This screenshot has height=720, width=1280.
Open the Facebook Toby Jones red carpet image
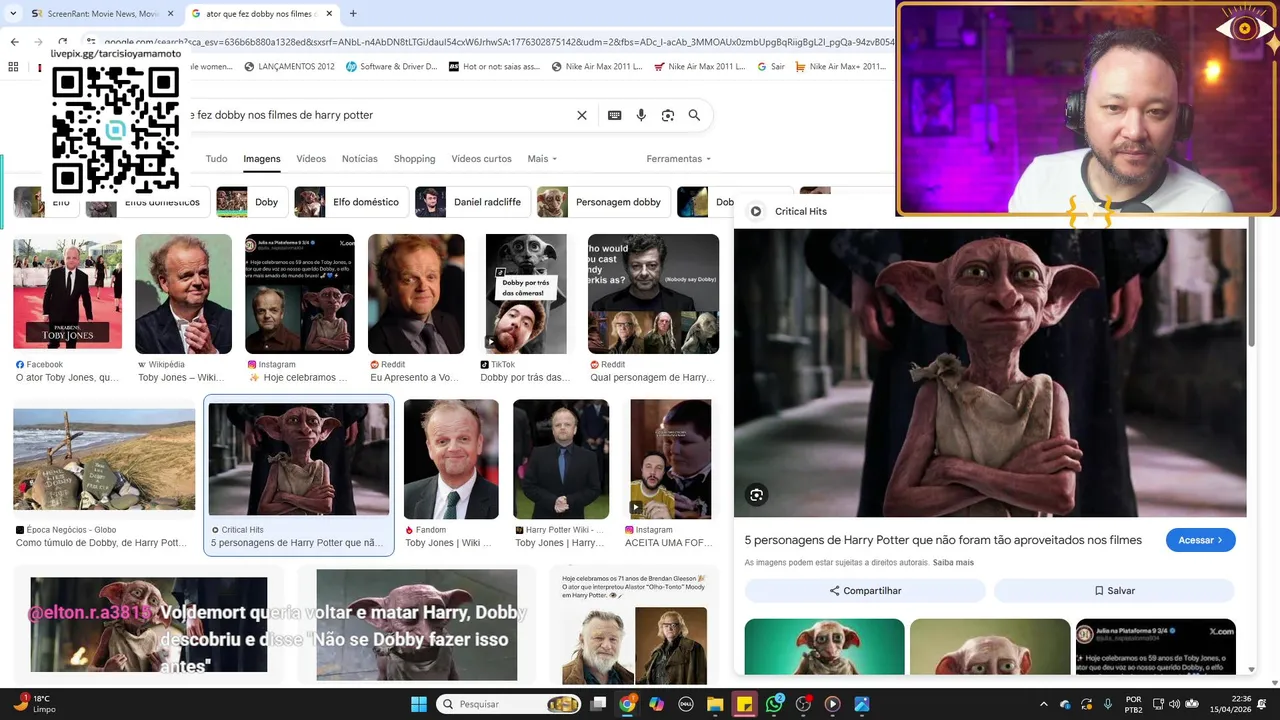pyautogui.click(x=67, y=292)
